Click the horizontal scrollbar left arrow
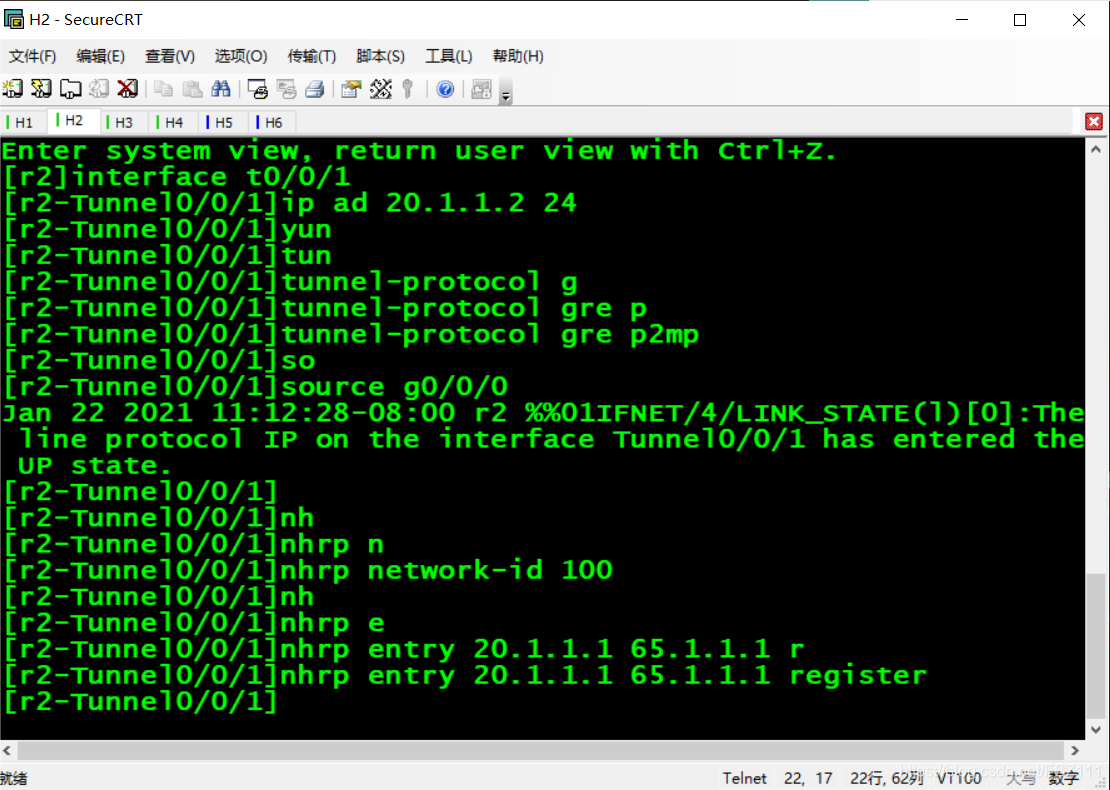The width and height of the screenshot is (1110, 790). pos(7,750)
